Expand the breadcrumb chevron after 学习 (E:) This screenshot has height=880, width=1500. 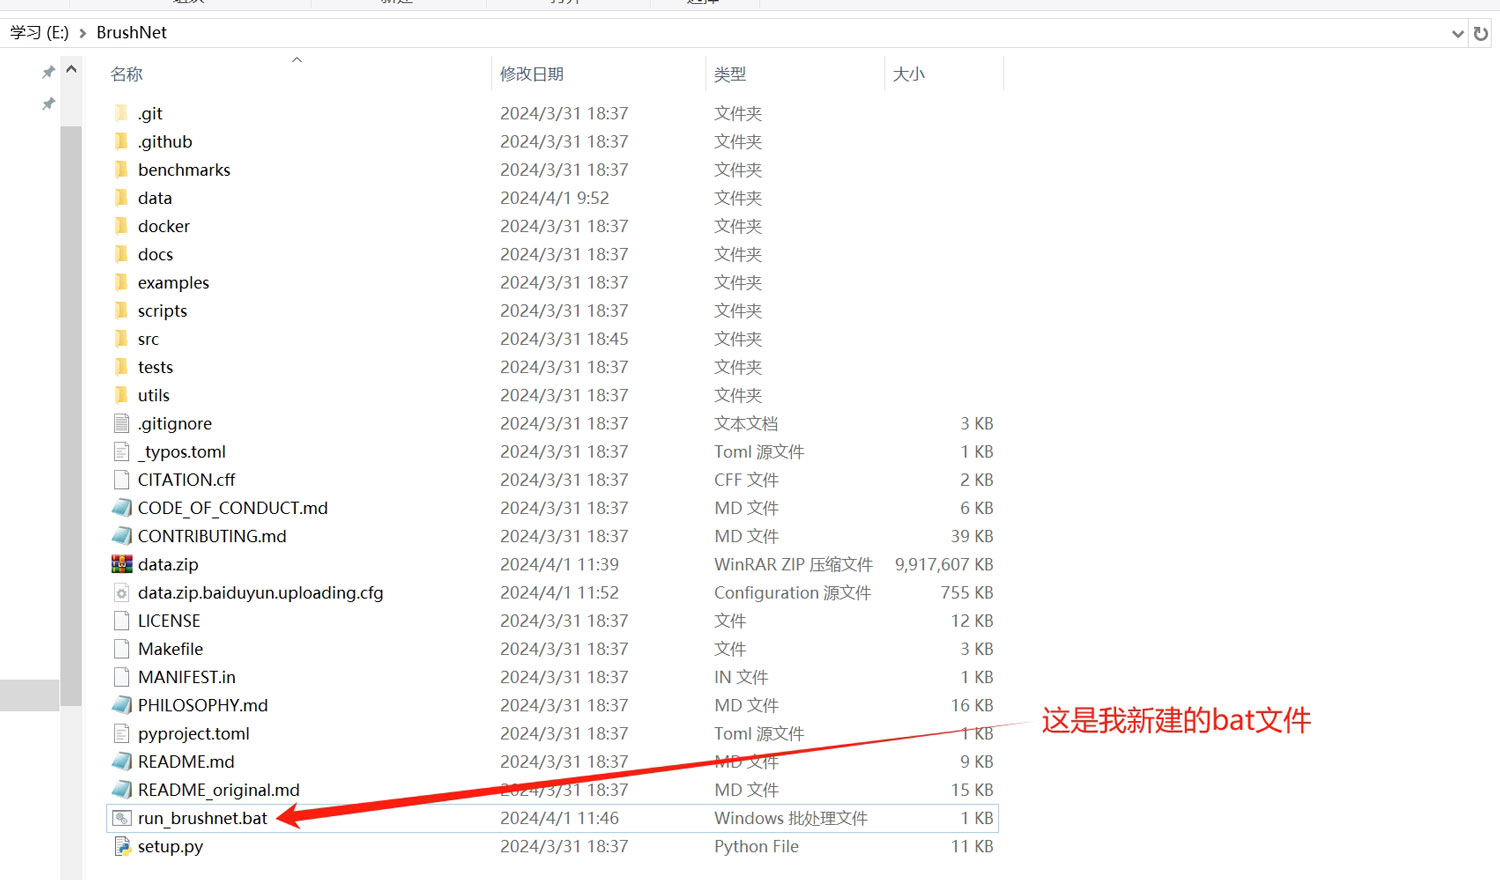point(83,33)
